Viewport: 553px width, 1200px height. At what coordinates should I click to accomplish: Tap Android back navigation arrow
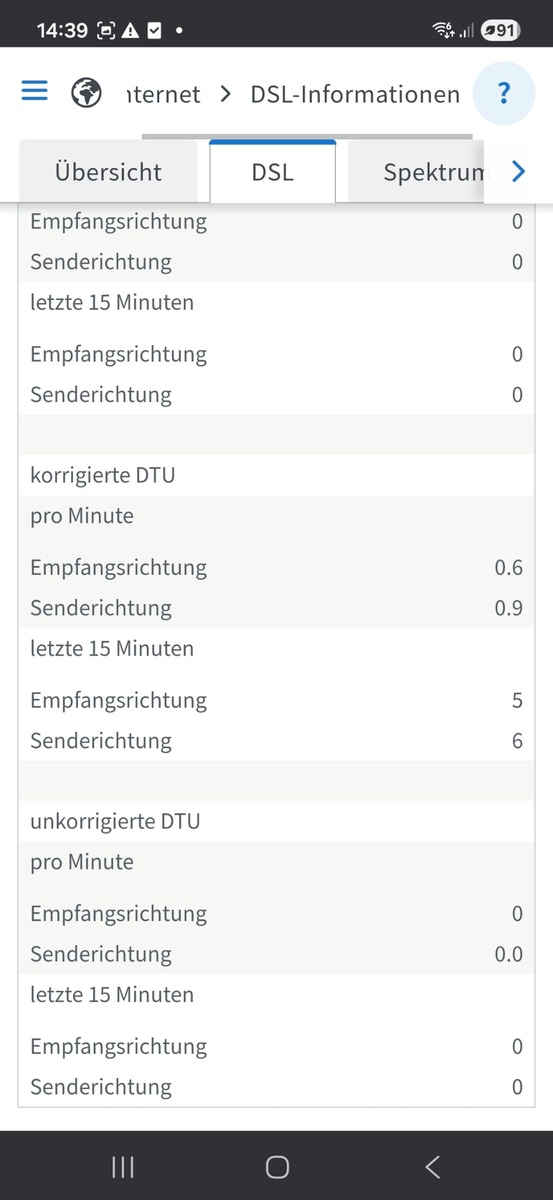click(x=432, y=1166)
